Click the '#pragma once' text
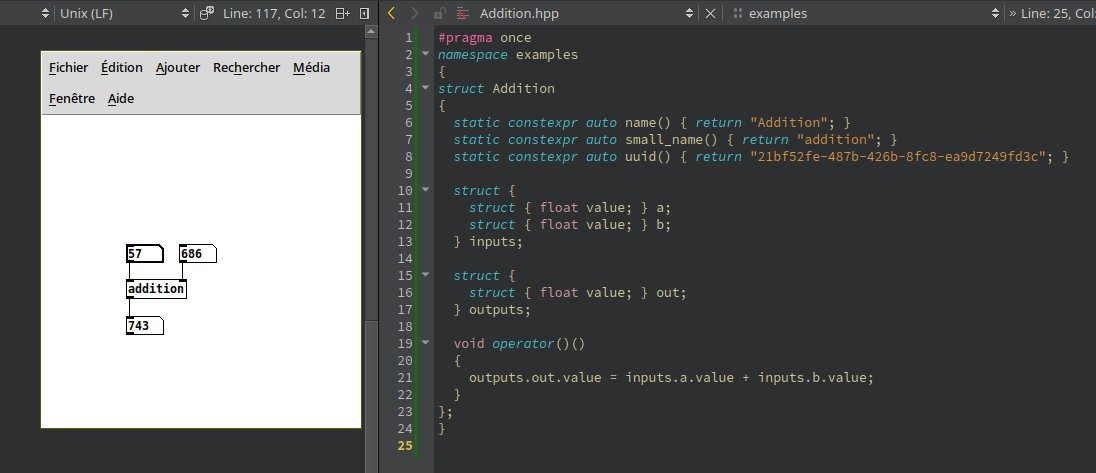This screenshot has width=1096, height=473. tap(484, 37)
